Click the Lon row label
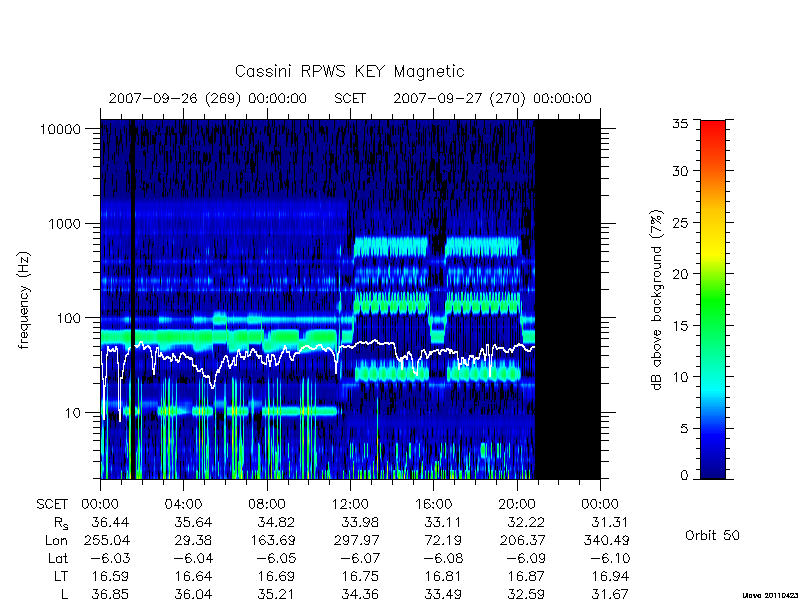 (x=56, y=541)
